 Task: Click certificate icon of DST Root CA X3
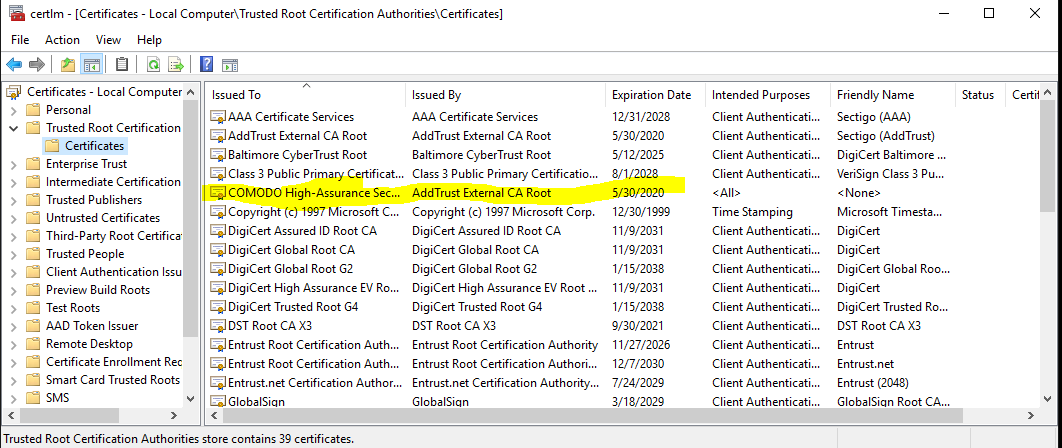tap(218, 326)
